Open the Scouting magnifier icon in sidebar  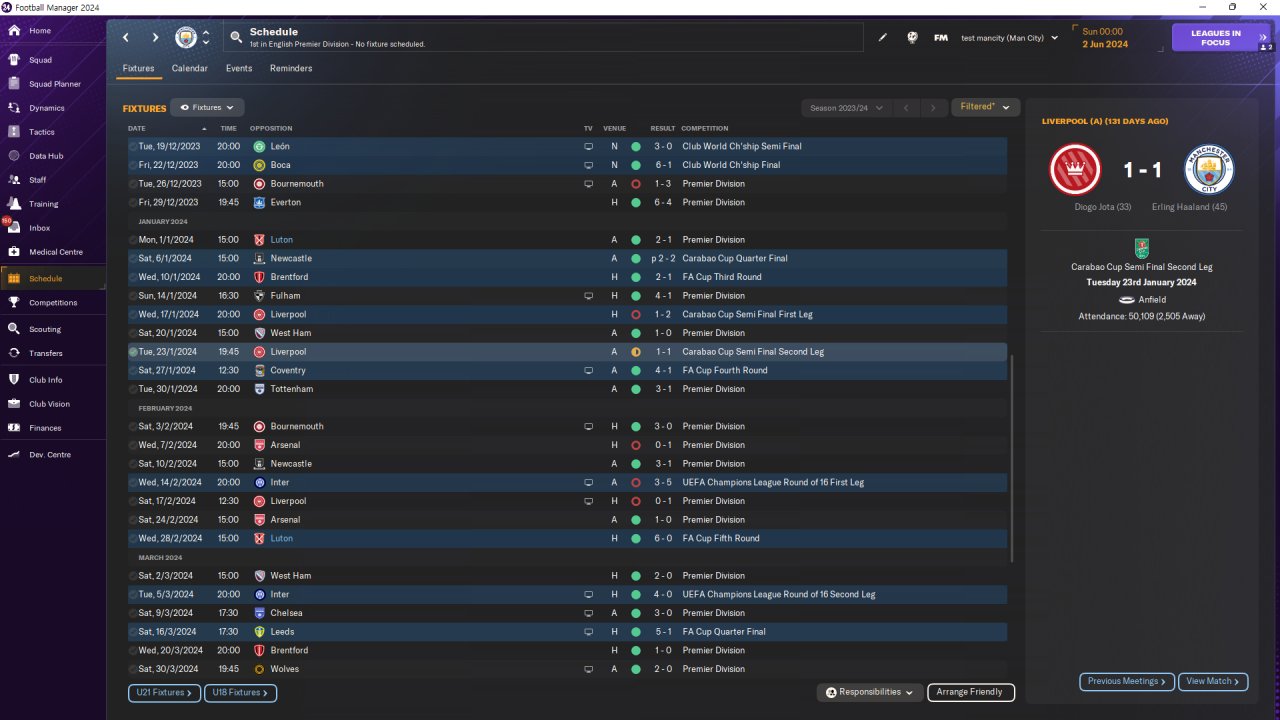click(14, 329)
